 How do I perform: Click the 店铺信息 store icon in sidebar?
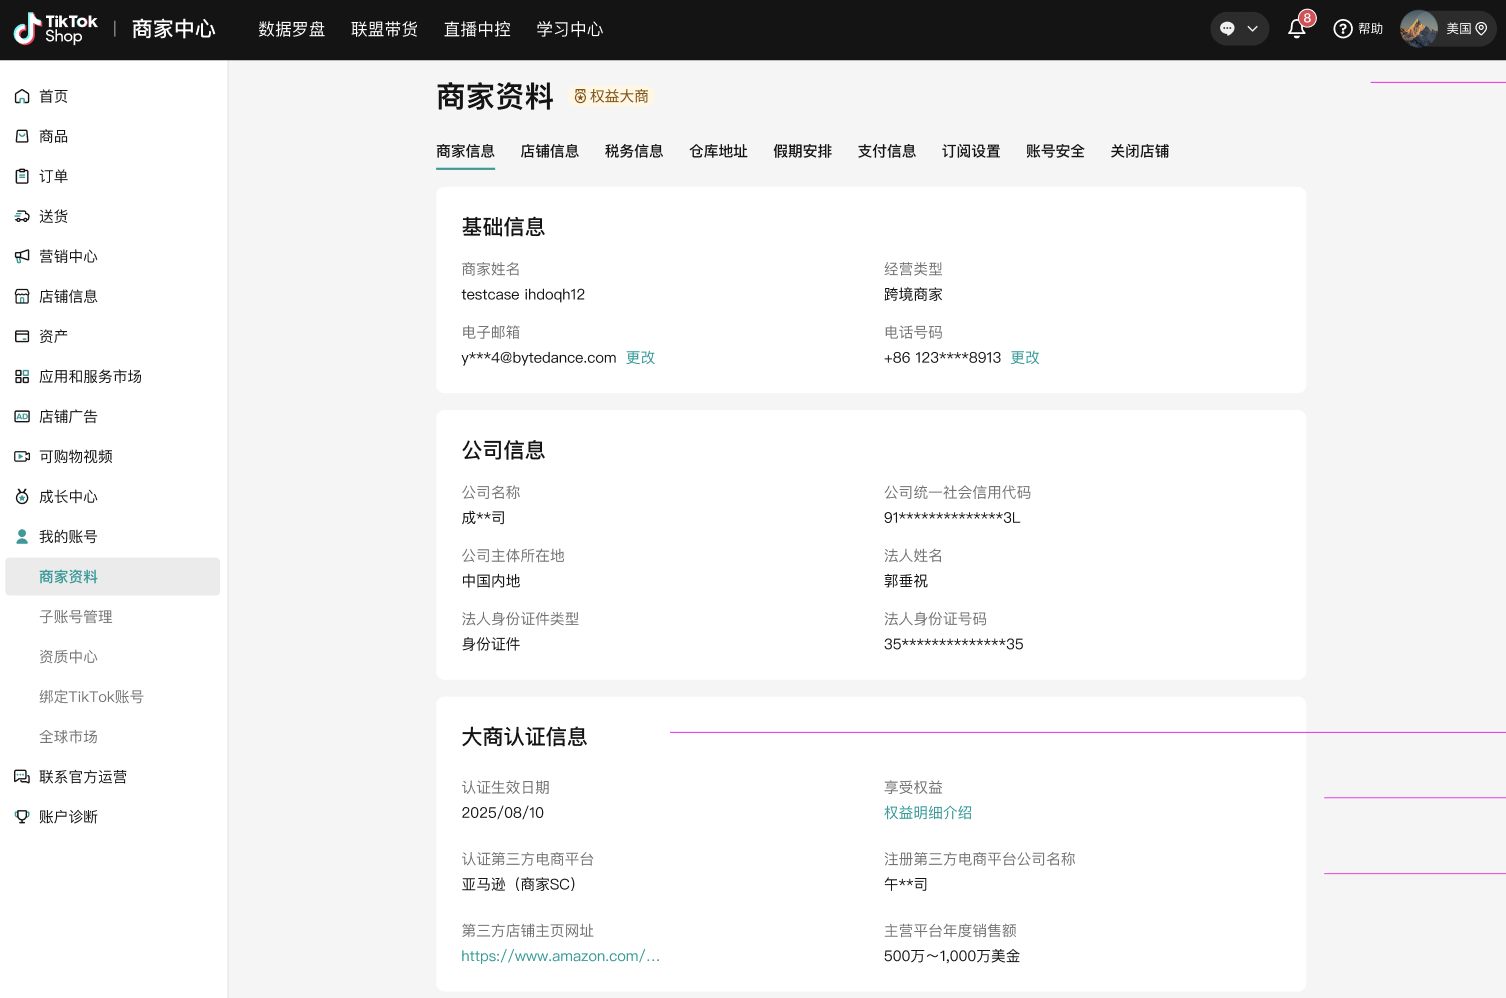click(x=22, y=296)
